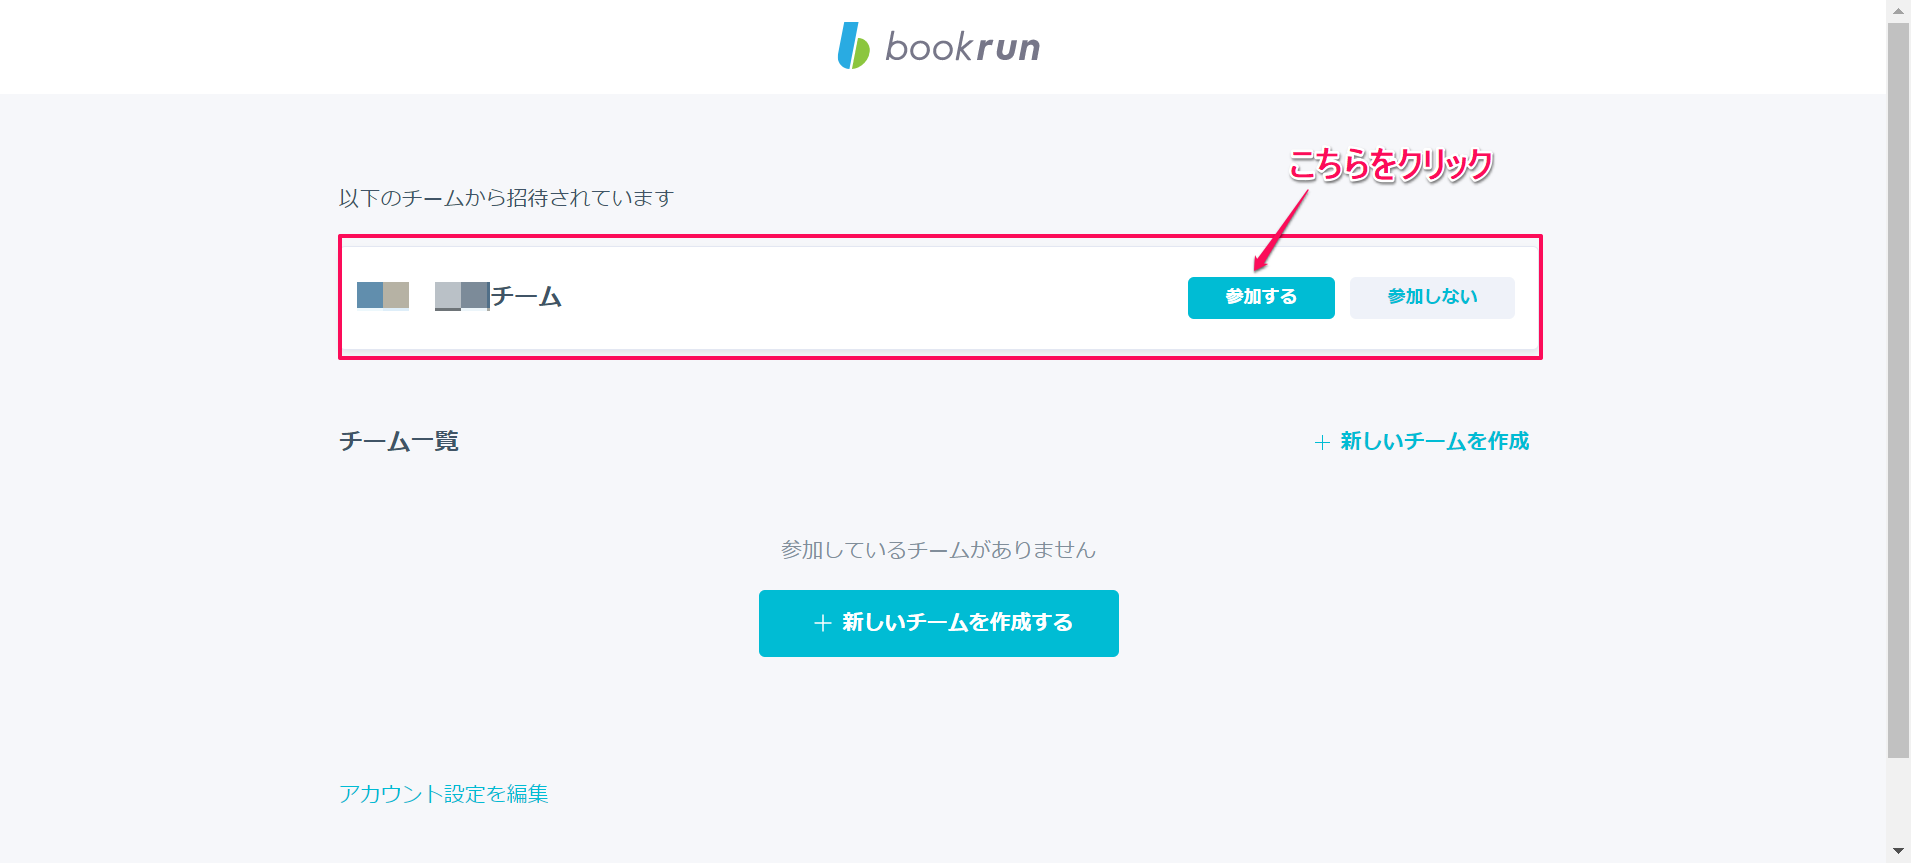Click the scrollbar down arrow
Image resolution: width=1911 pixels, height=863 pixels.
click(x=1898, y=852)
